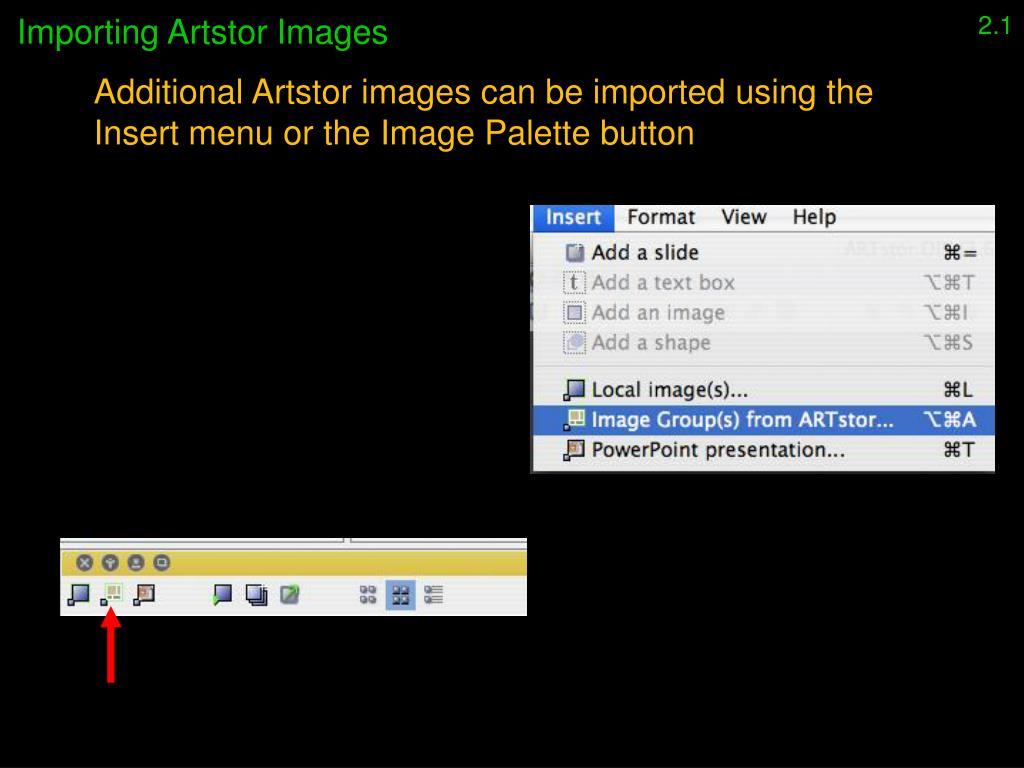Image resolution: width=1024 pixels, height=768 pixels.
Task: Open the Help menu
Action: [x=814, y=217]
